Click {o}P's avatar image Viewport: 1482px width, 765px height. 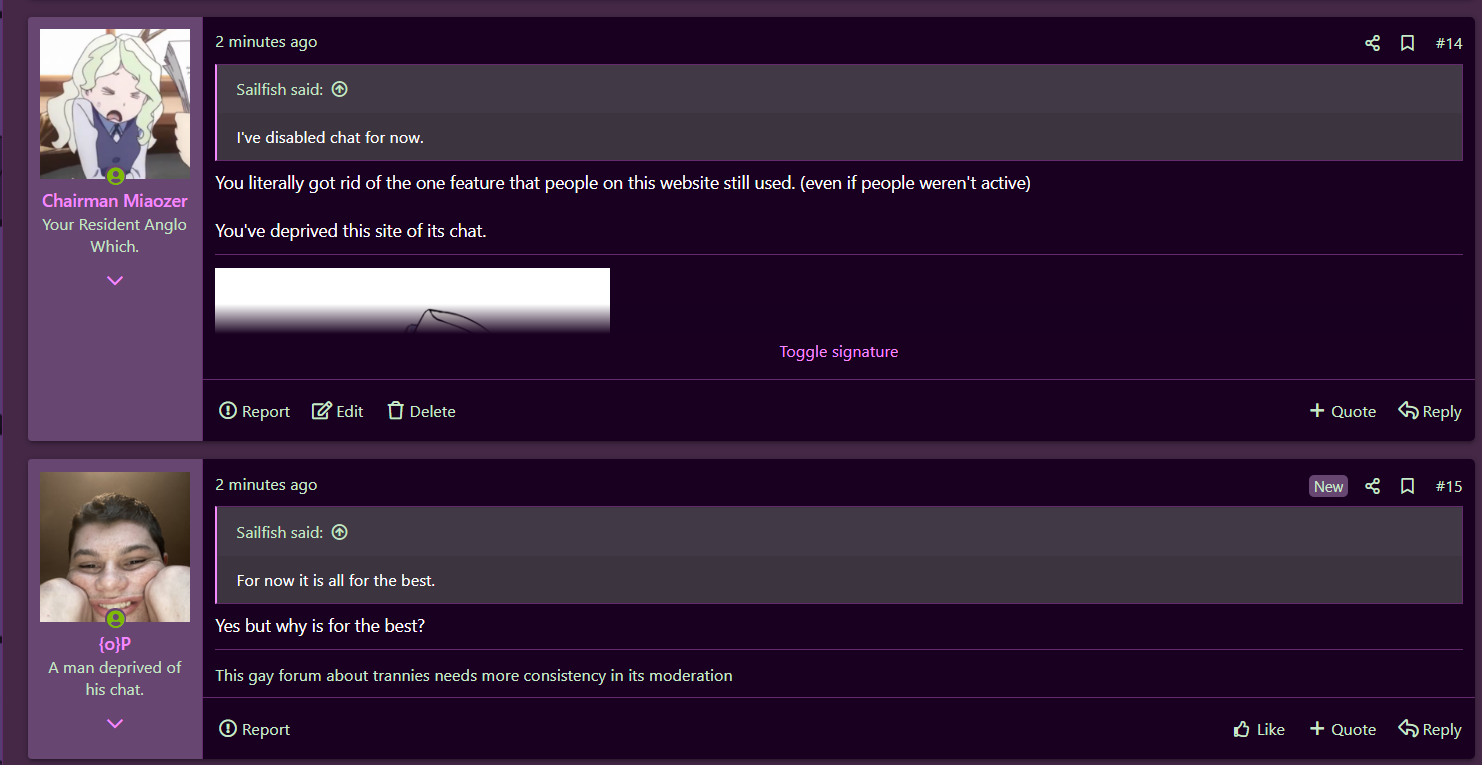pyautogui.click(x=115, y=547)
